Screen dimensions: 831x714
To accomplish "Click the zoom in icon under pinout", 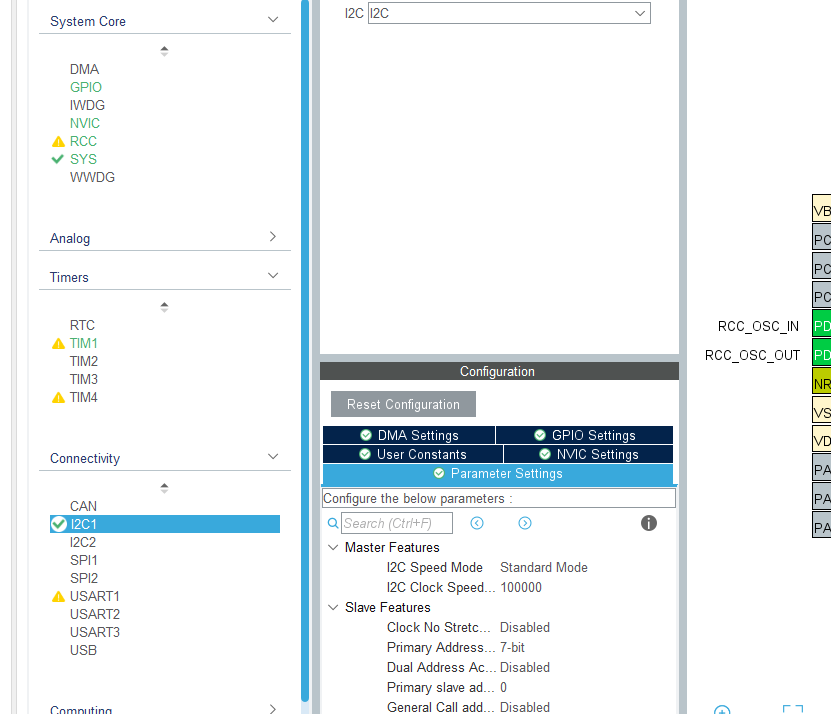I will [722, 710].
